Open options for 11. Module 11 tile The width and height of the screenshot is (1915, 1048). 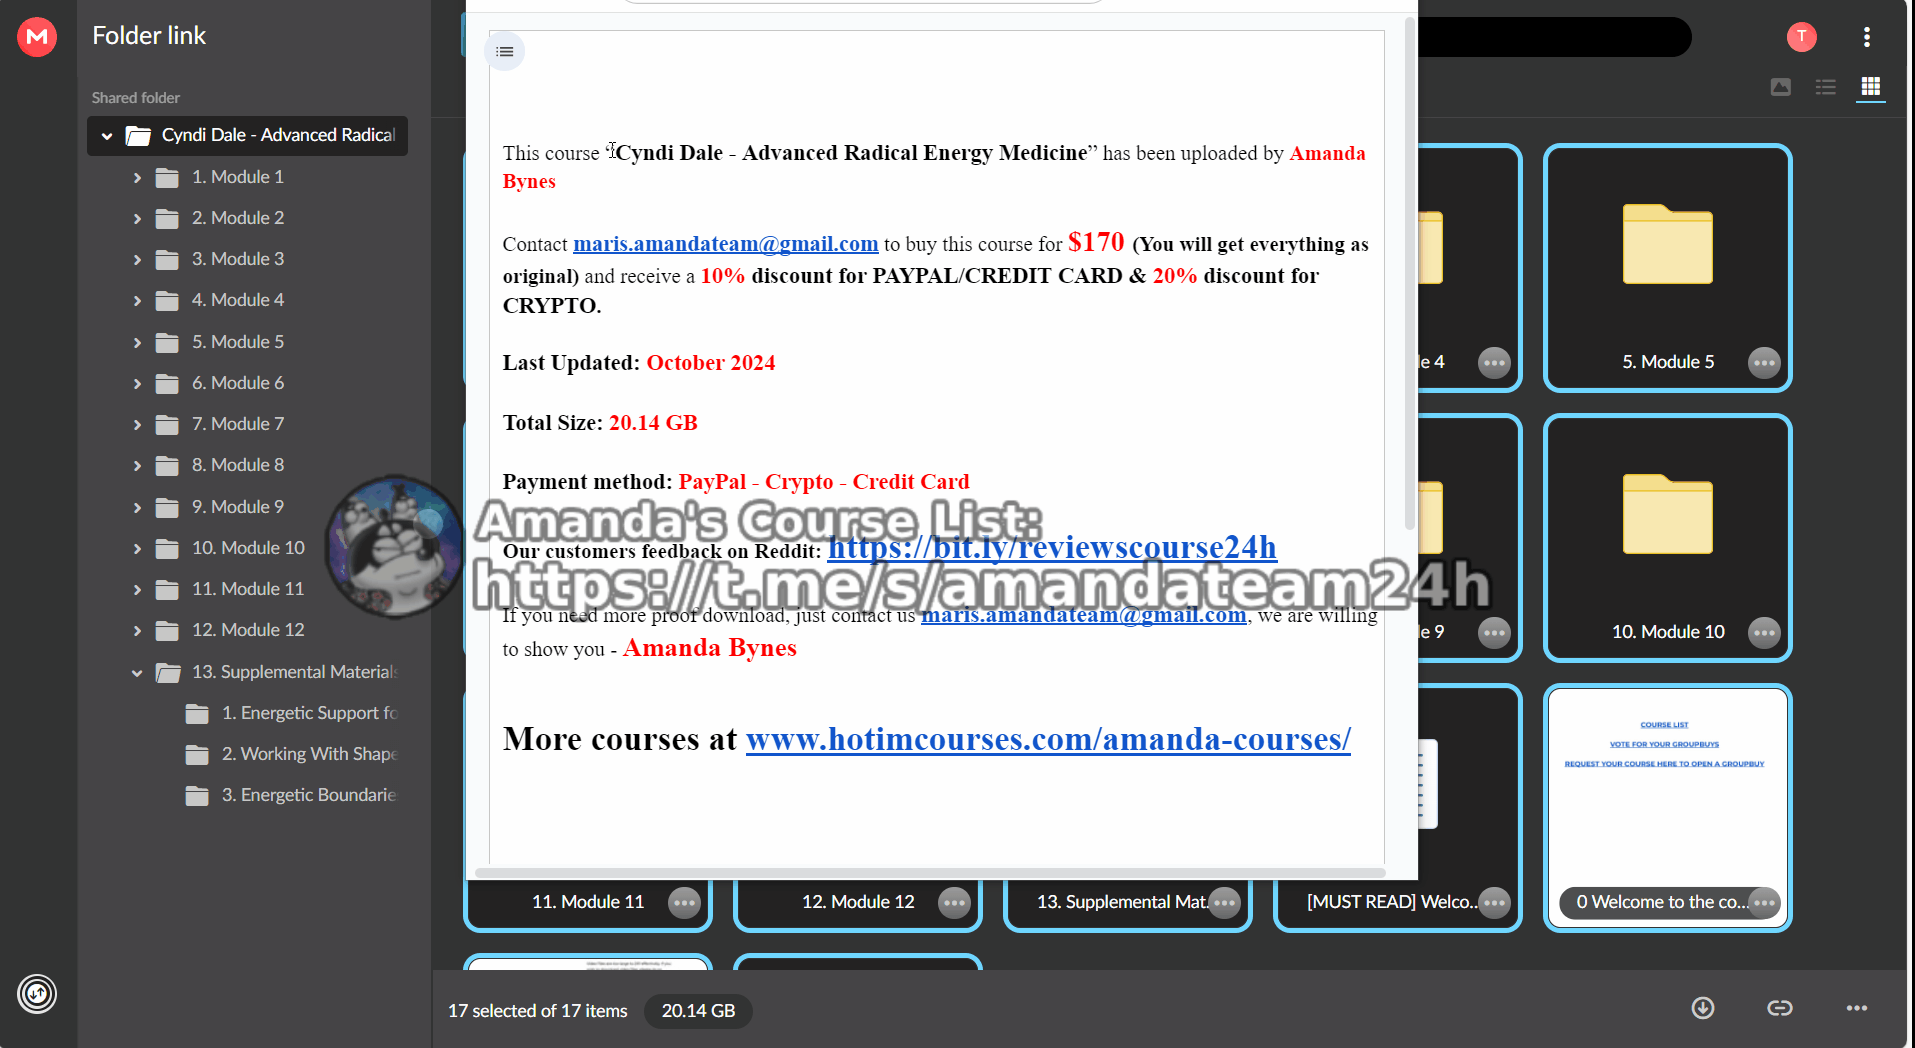click(684, 903)
